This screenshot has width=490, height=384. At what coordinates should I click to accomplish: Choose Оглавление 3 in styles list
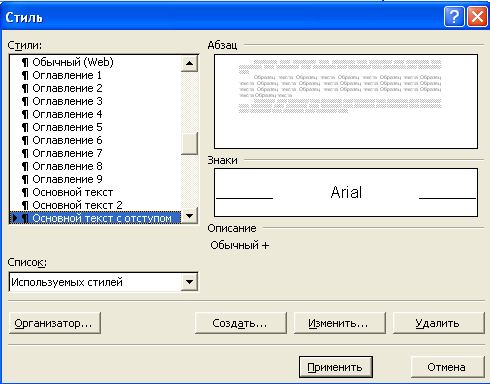(96, 101)
